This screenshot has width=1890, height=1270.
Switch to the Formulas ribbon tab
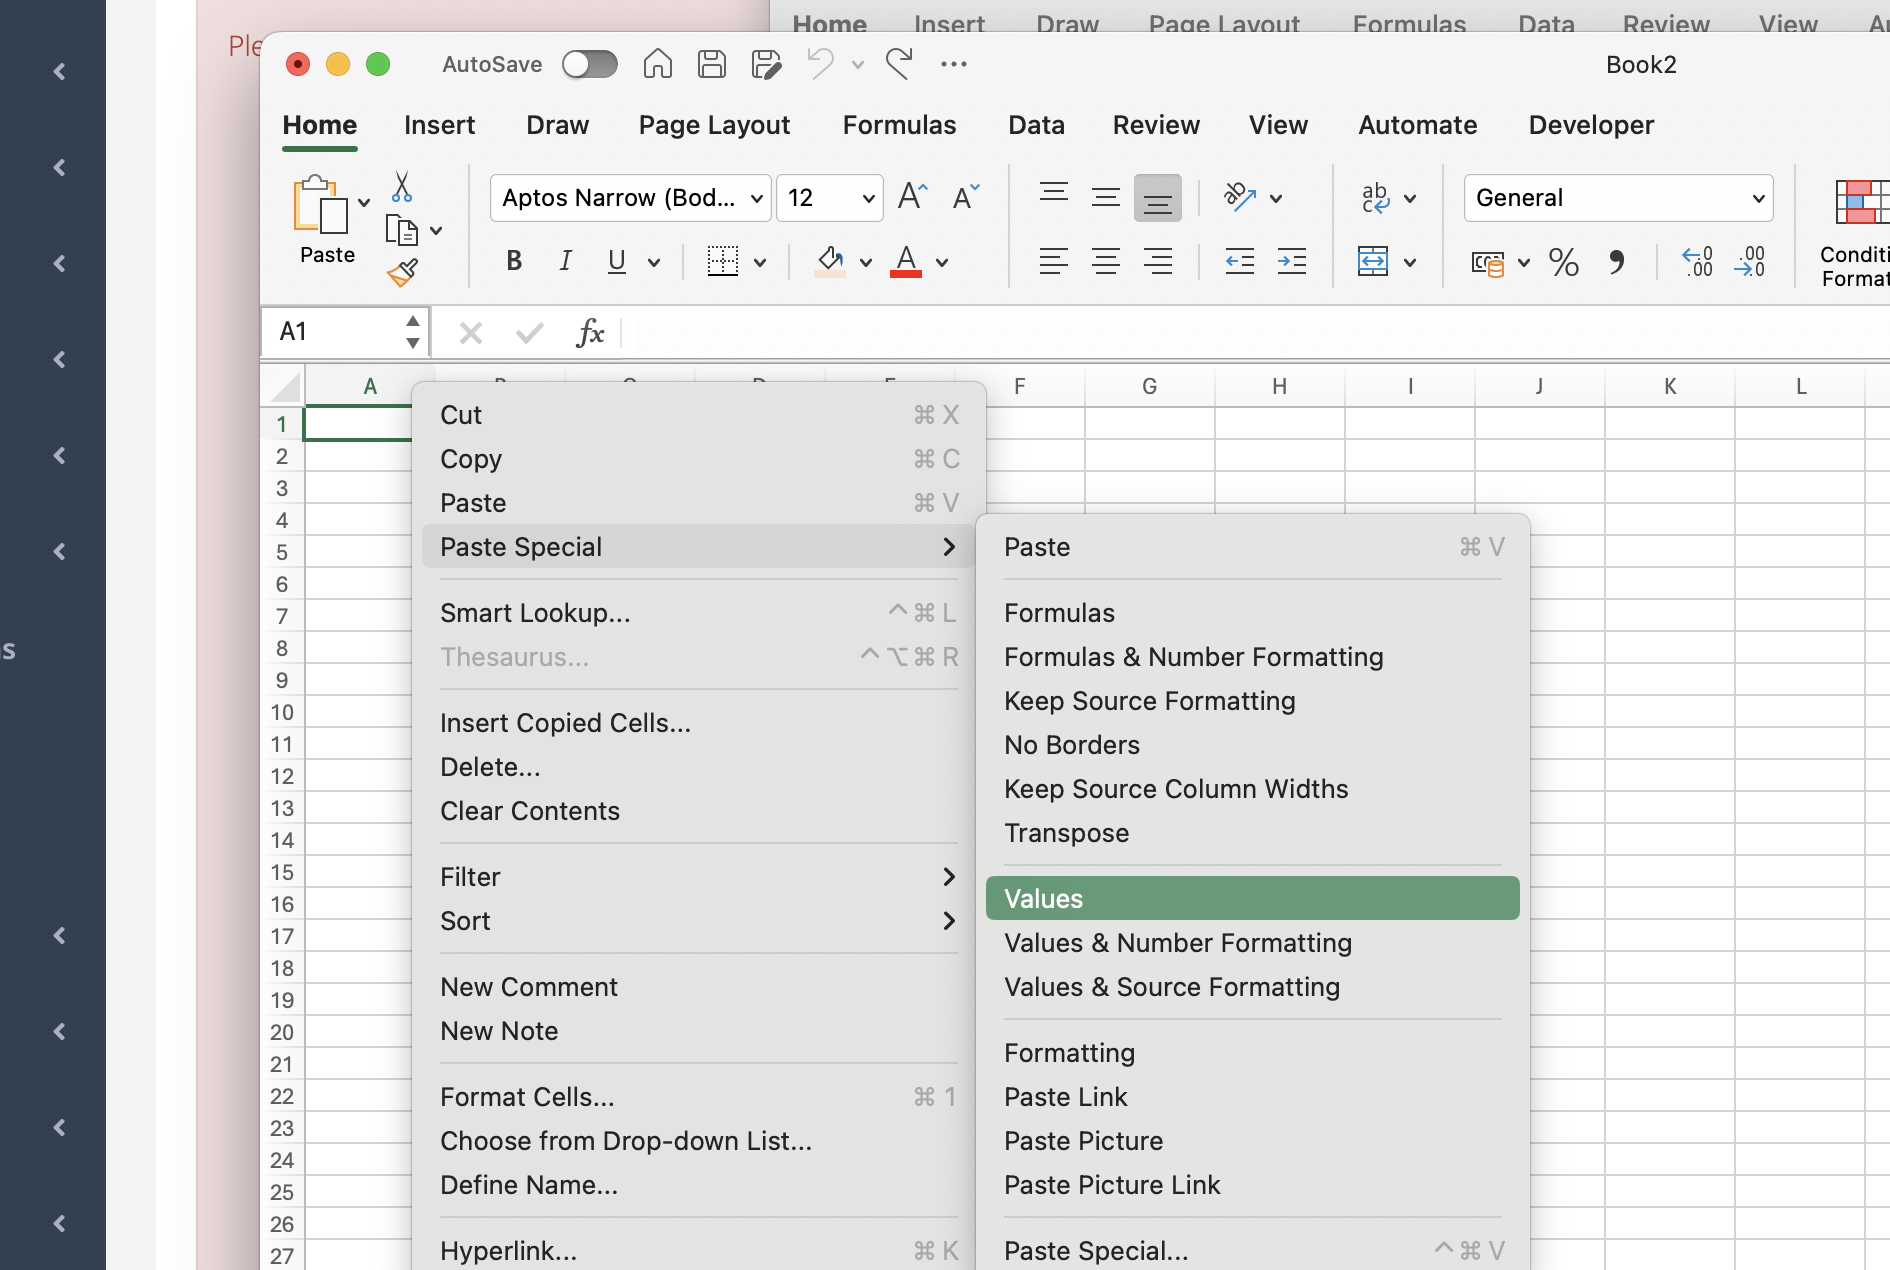pos(899,125)
